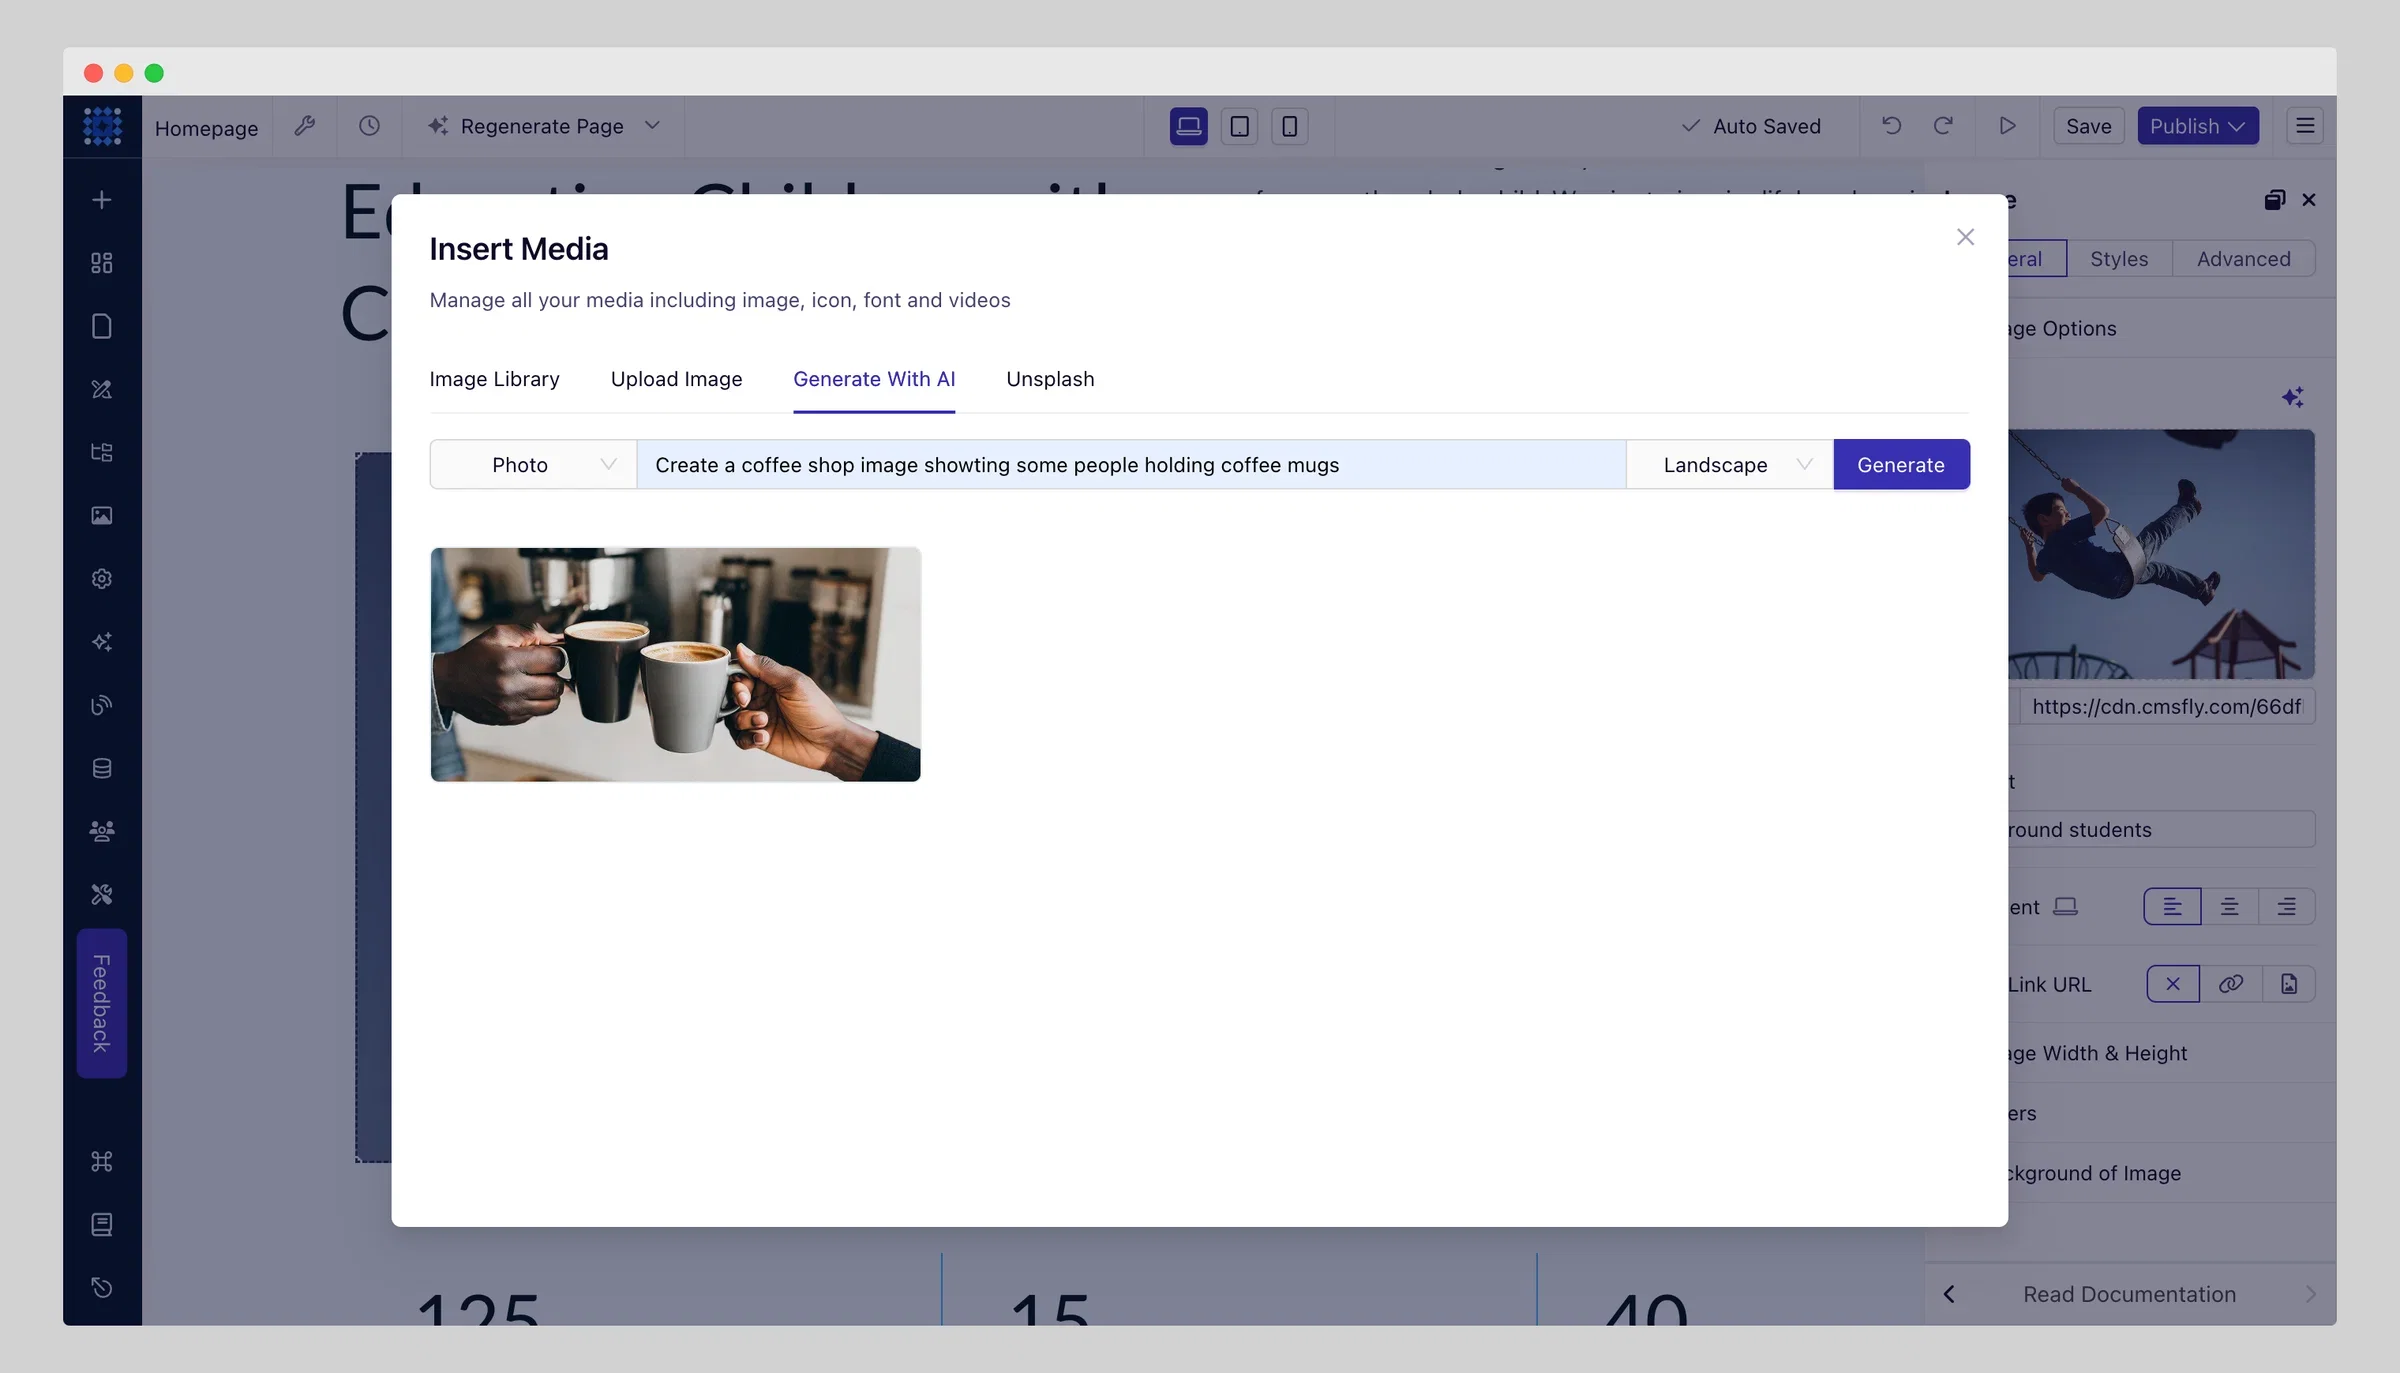Open the media image icon in sidebar
This screenshot has height=1373, width=2400.
click(101, 515)
